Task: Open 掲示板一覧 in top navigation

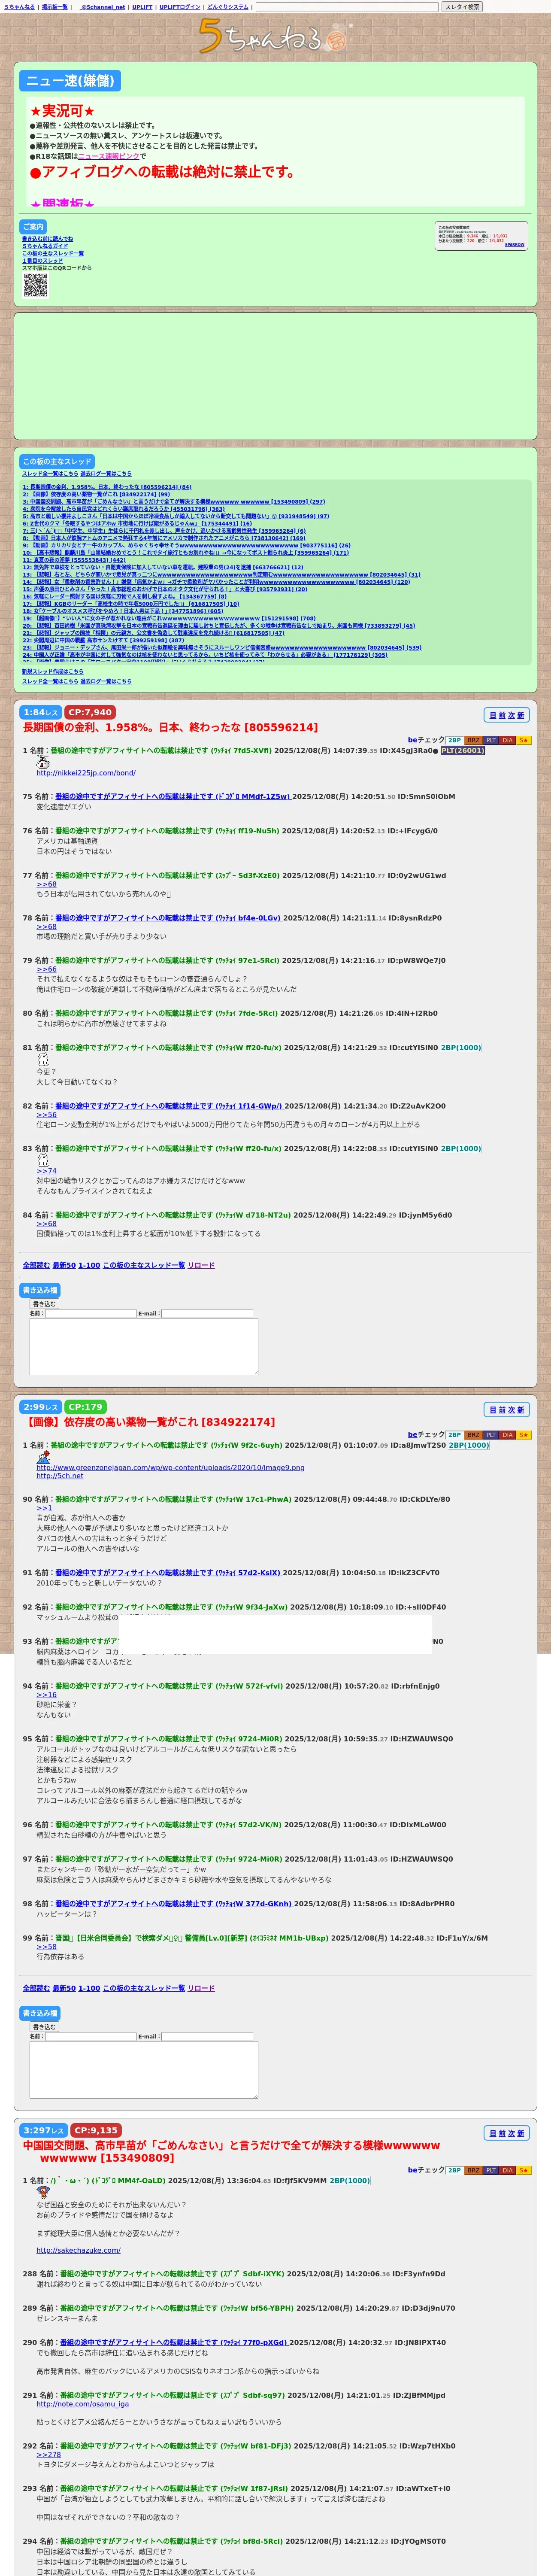Action: [55, 7]
